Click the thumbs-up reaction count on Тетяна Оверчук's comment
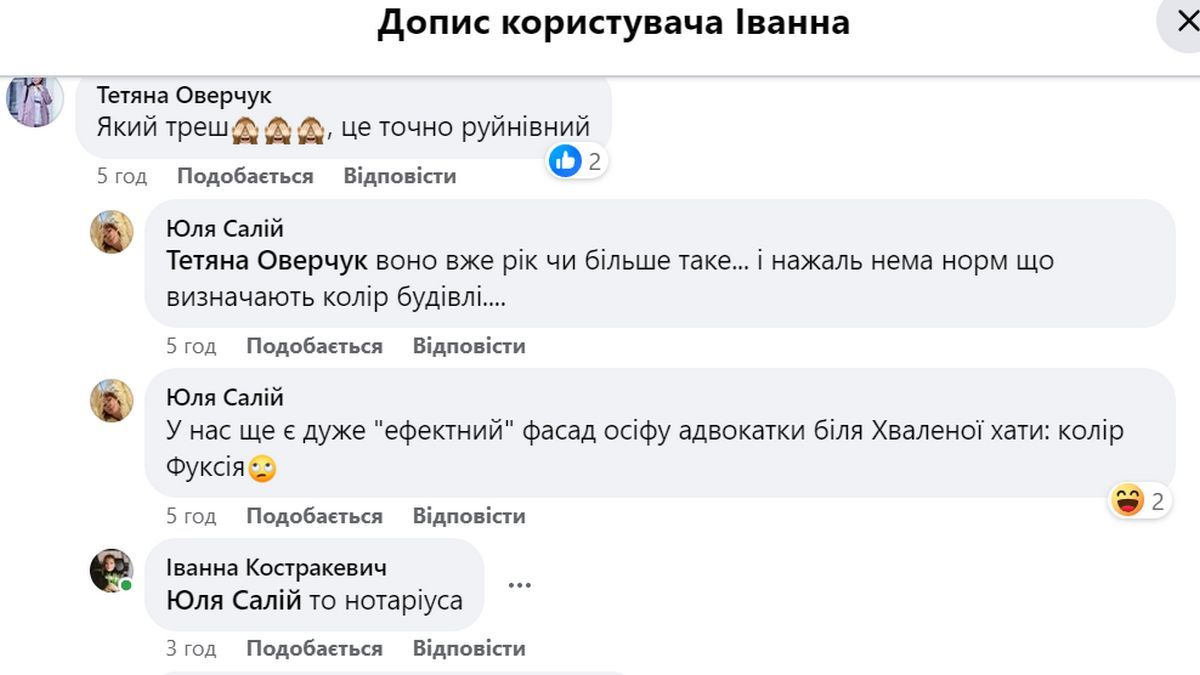 [x=576, y=161]
